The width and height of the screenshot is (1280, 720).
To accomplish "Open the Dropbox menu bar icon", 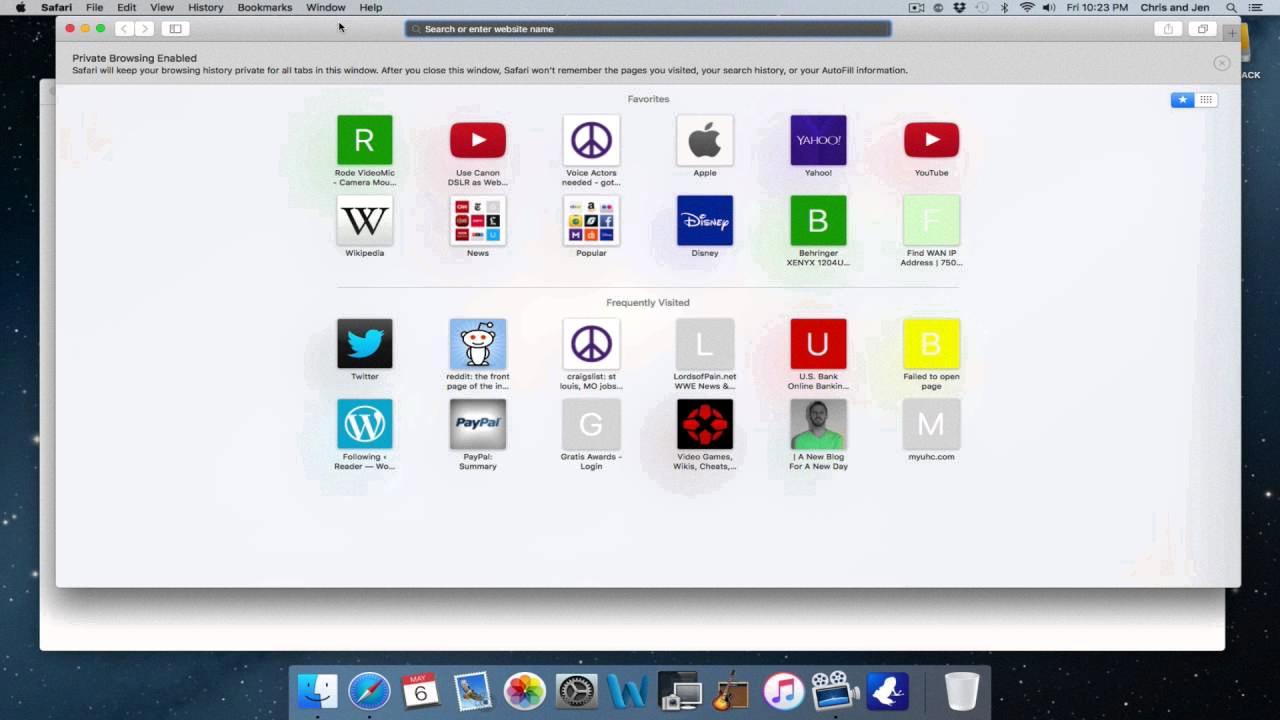I will 960,7.
